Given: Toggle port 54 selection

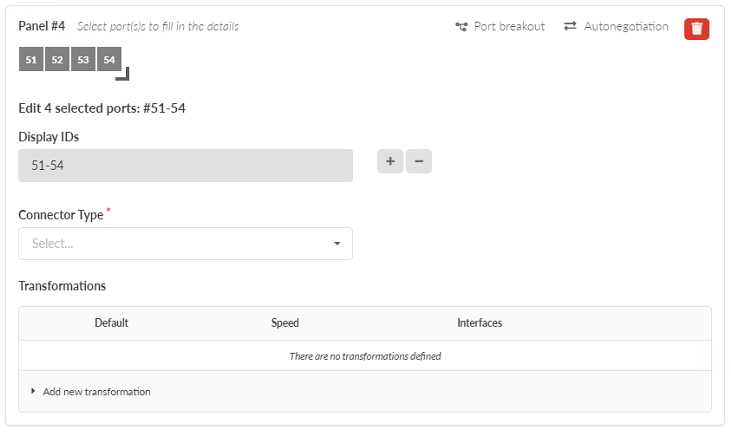Looking at the screenshot, I should pyautogui.click(x=109, y=60).
